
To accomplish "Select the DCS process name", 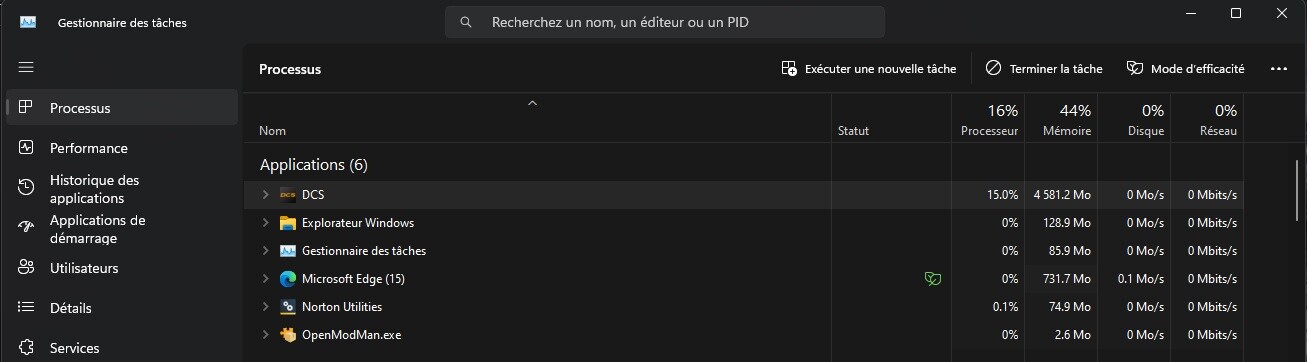I will point(313,195).
